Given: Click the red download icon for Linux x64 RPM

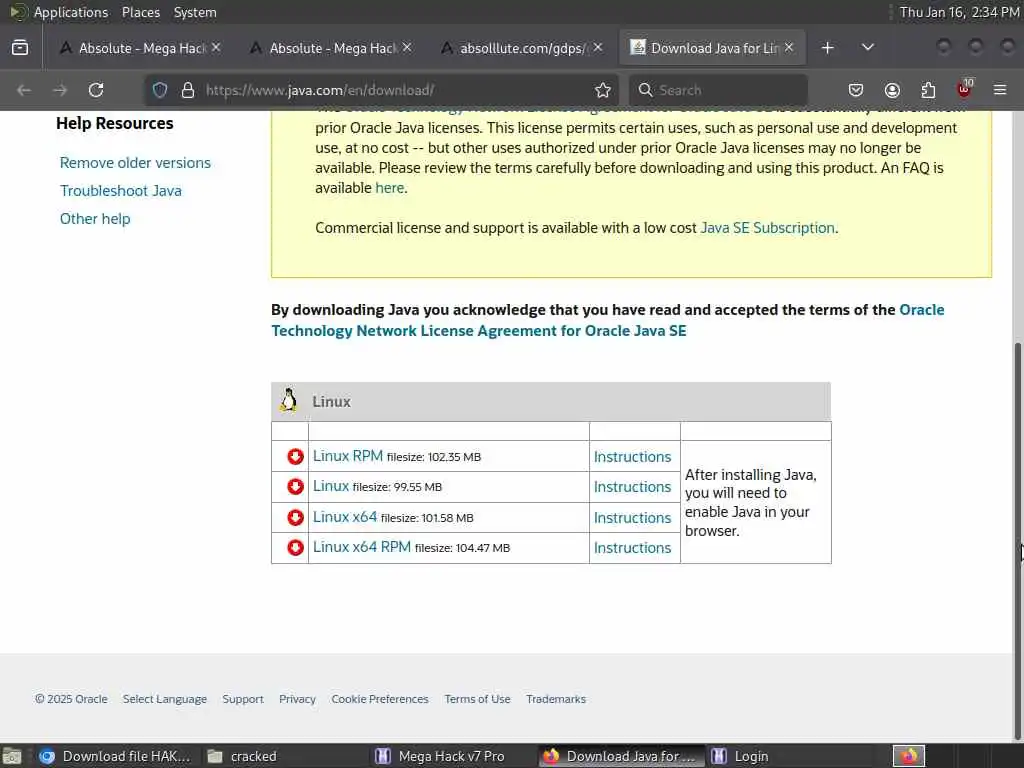Looking at the screenshot, I should coord(295,547).
